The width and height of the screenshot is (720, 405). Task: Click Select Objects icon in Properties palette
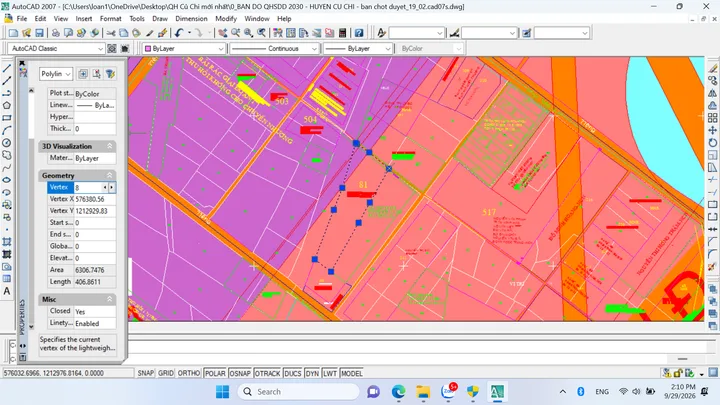(x=96, y=73)
